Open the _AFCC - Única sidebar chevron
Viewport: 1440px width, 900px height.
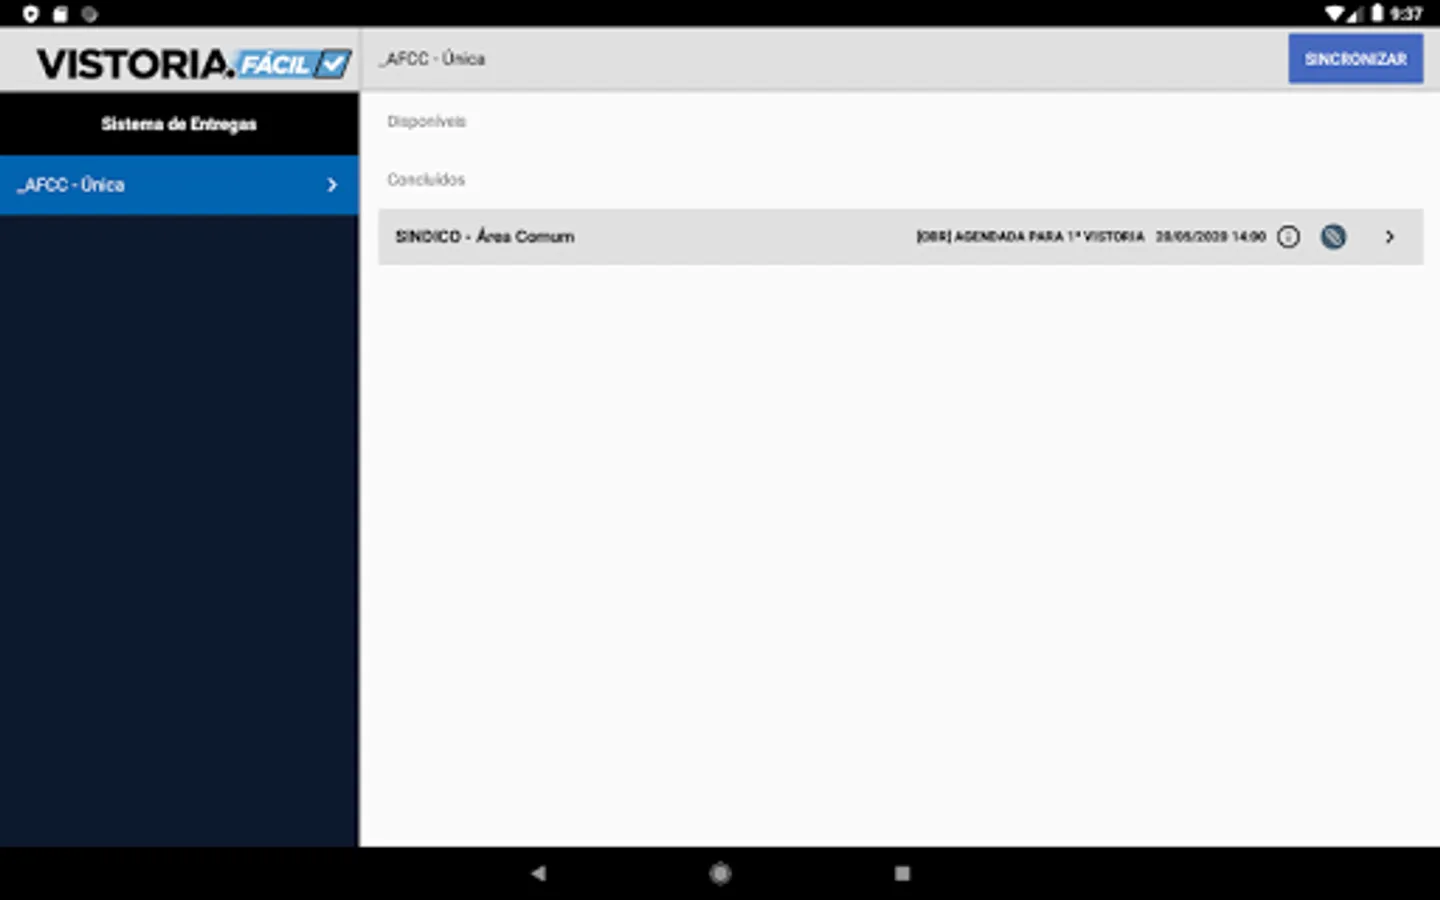332,185
